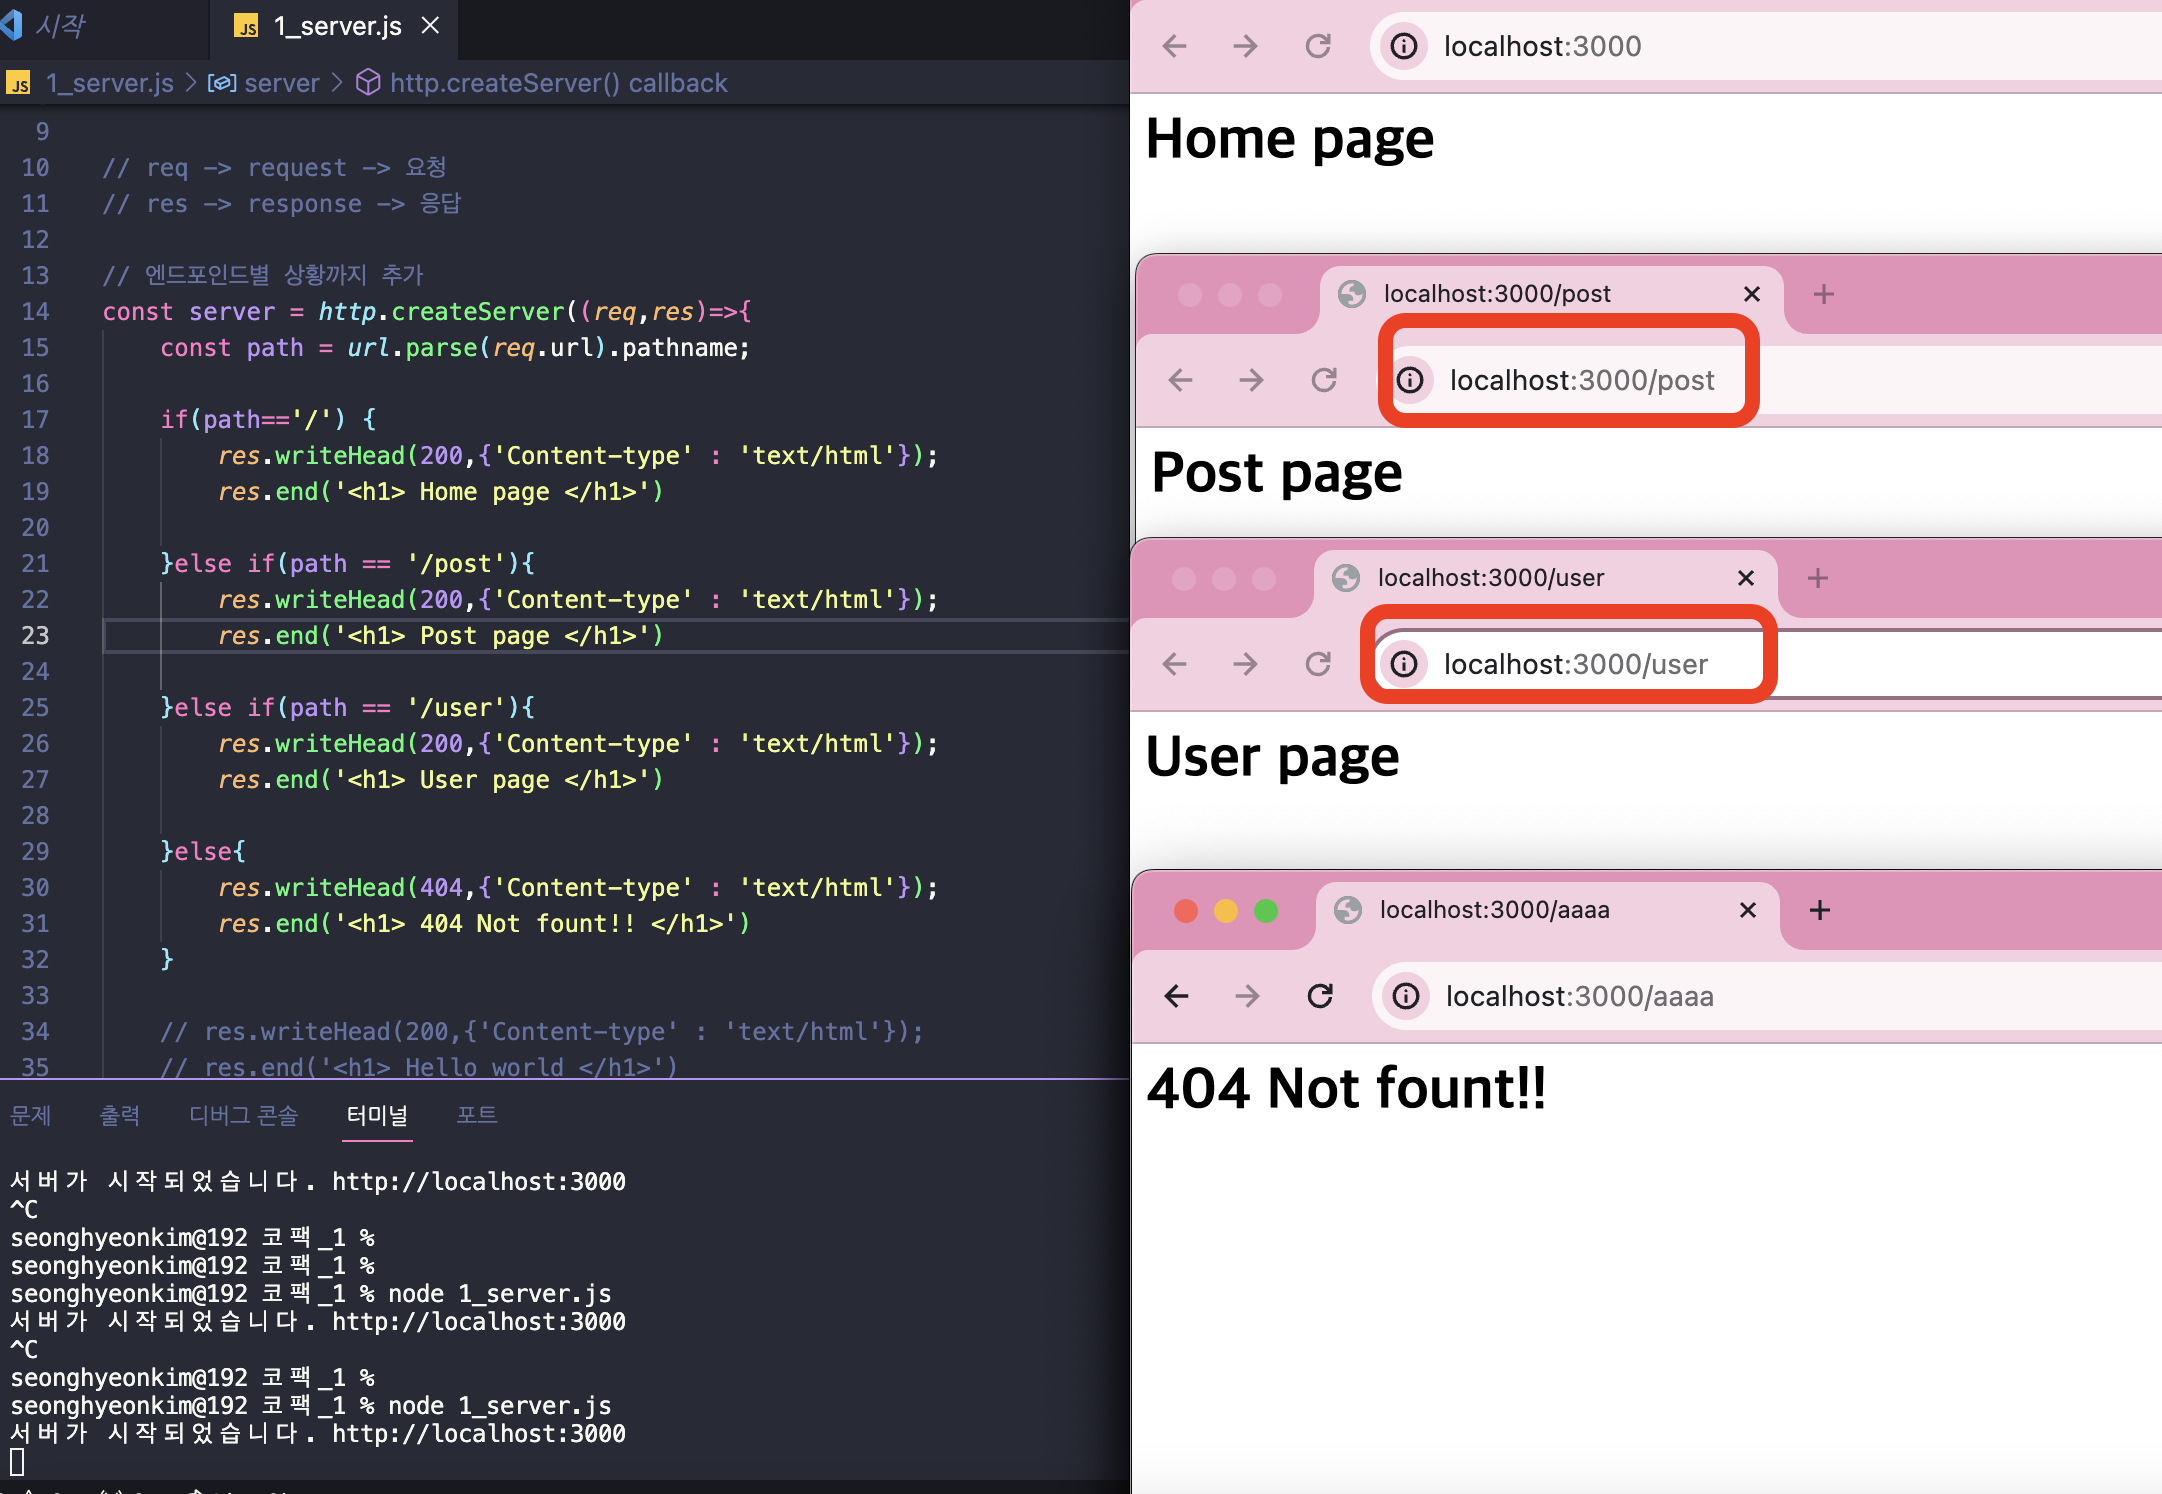The width and height of the screenshot is (2162, 1494).
Task: Open the 문제 problems panel tab
Action: [x=30, y=1115]
